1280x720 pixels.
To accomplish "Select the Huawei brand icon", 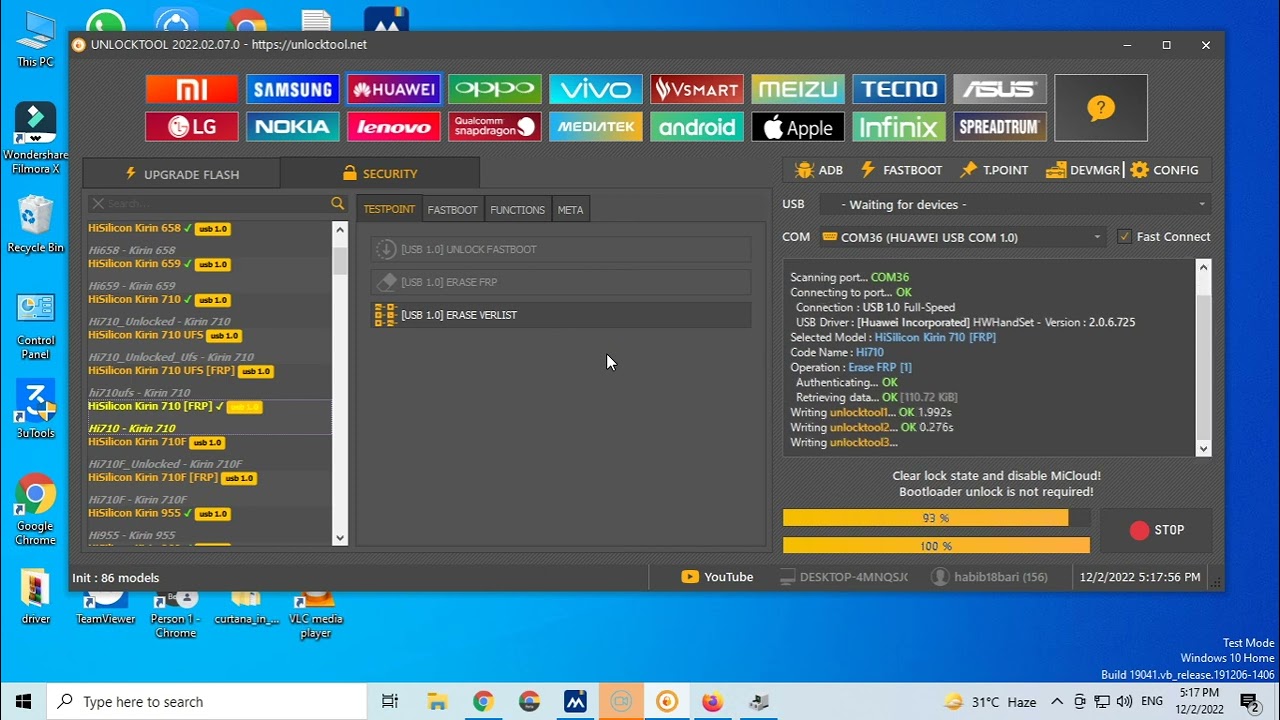I will pos(394,90).
